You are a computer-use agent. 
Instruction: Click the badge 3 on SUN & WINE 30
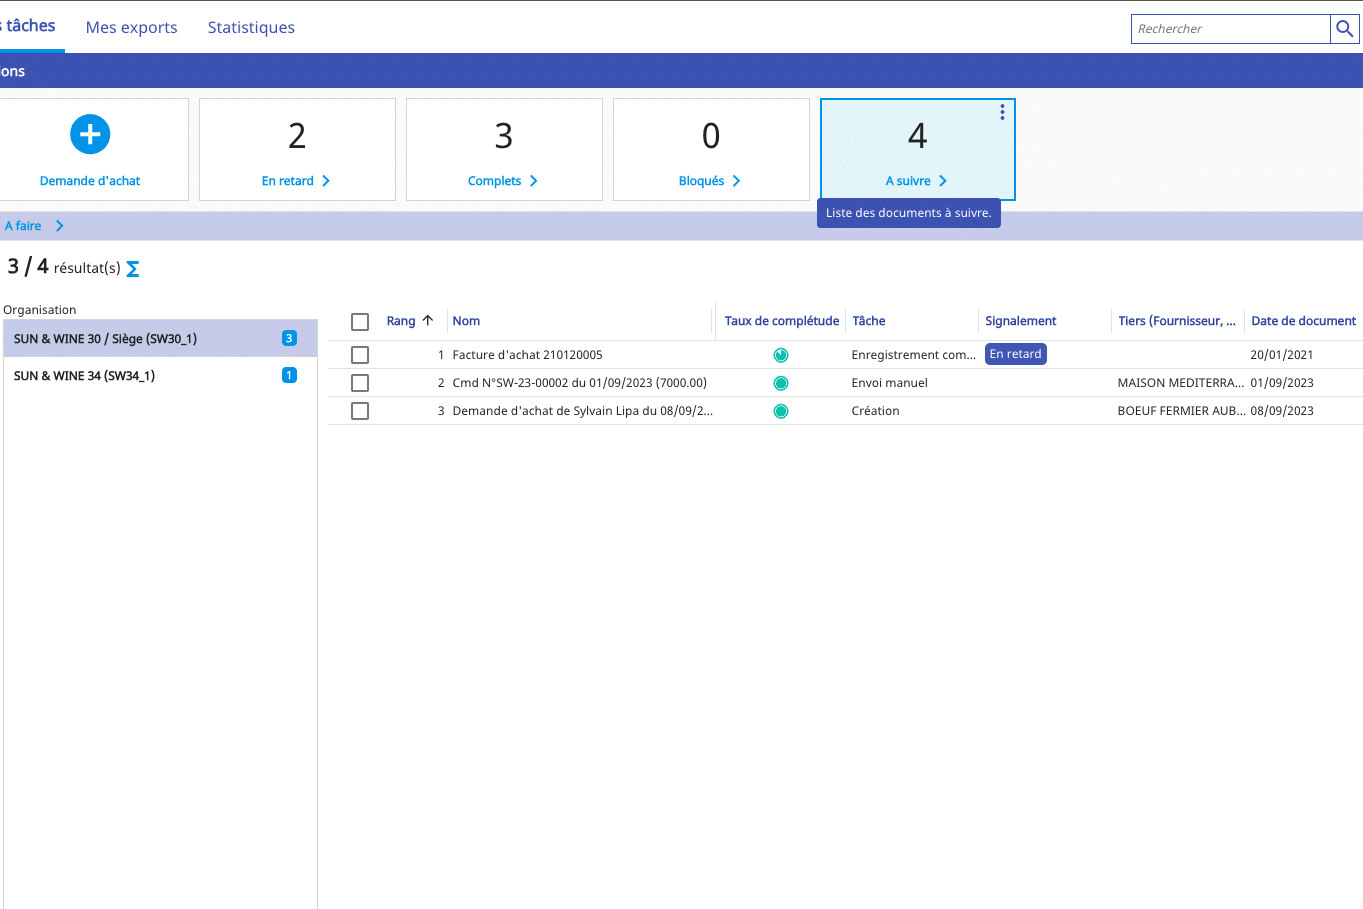[x=289, y=338]
